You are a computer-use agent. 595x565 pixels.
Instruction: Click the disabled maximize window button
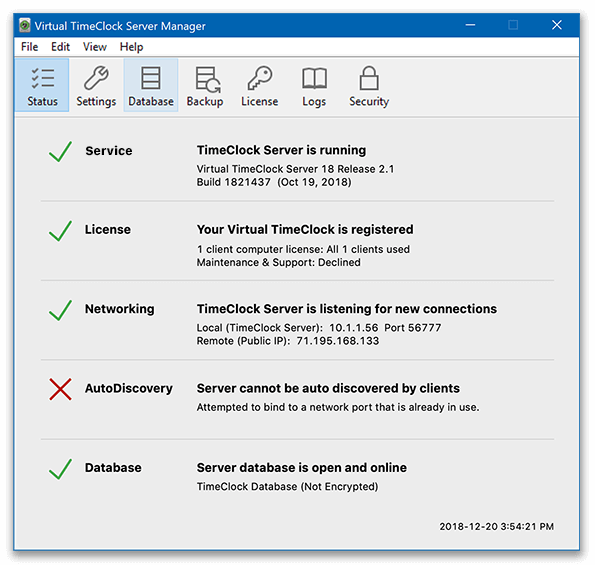pyautogui.click(x=513, y=25)
